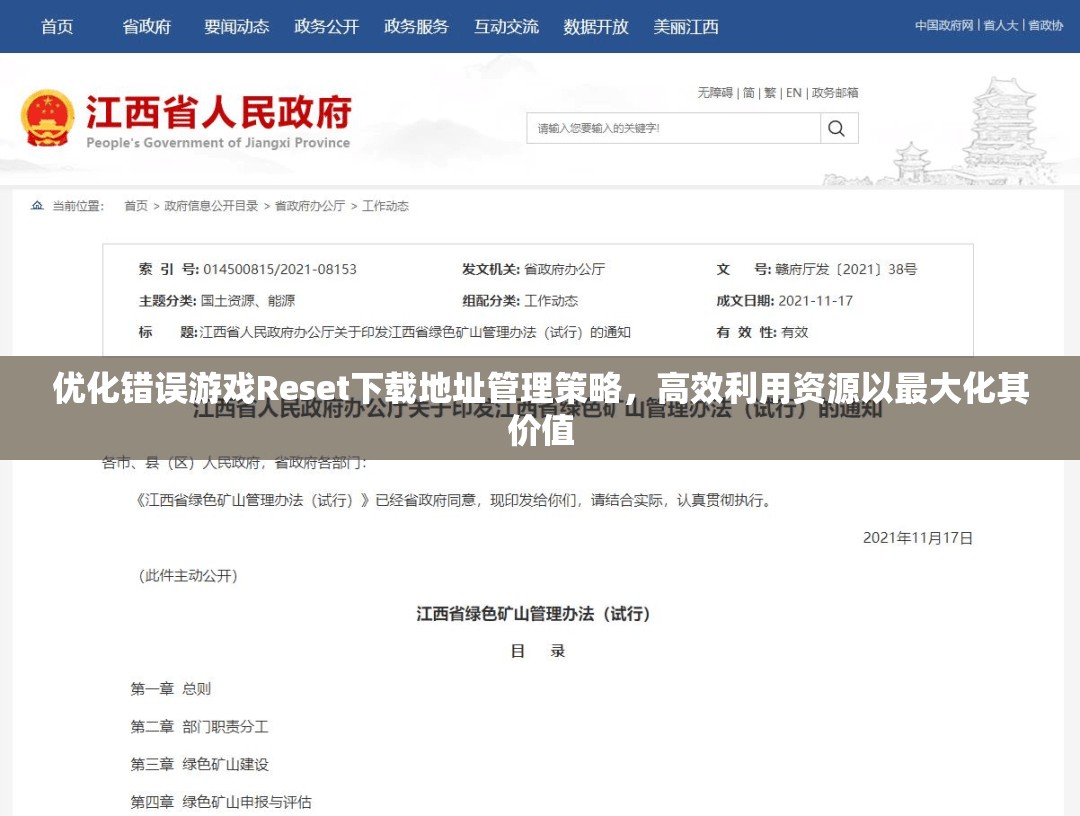Click the 第一章 总则 contents entry
1080x816 pixels.
click(170, 689)
